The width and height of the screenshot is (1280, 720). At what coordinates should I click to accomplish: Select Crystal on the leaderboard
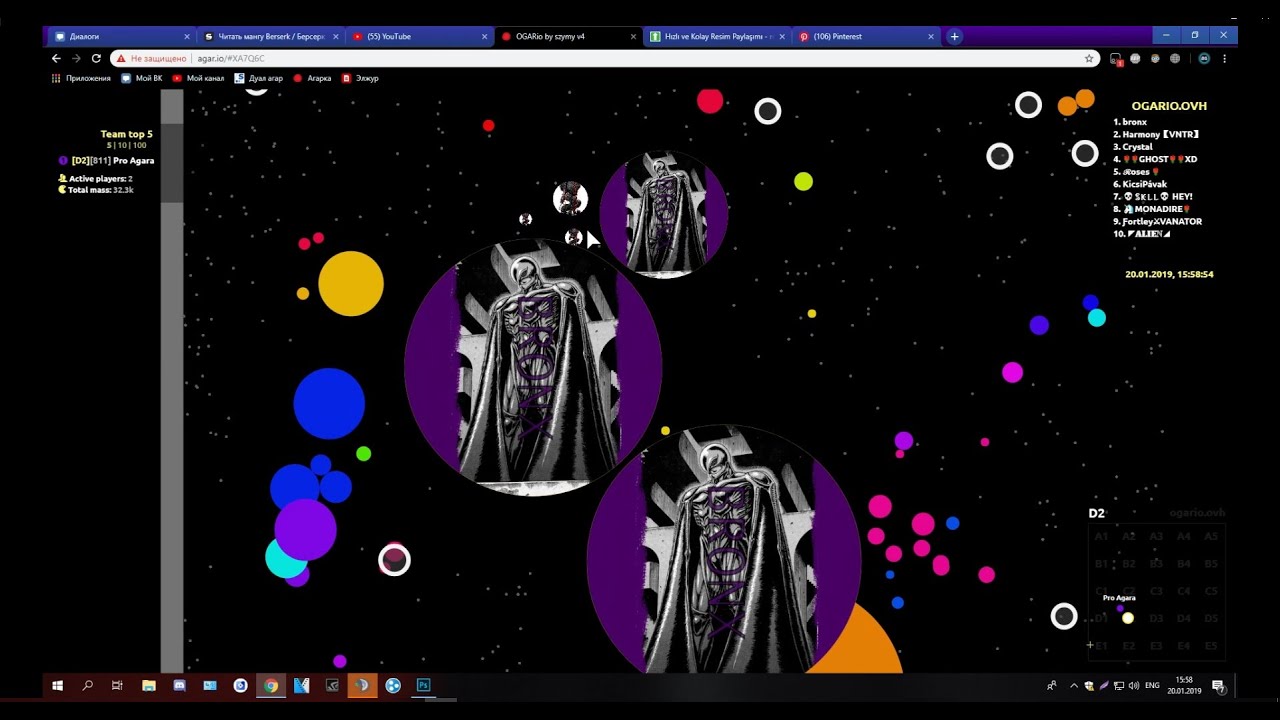click(1133, 147)
